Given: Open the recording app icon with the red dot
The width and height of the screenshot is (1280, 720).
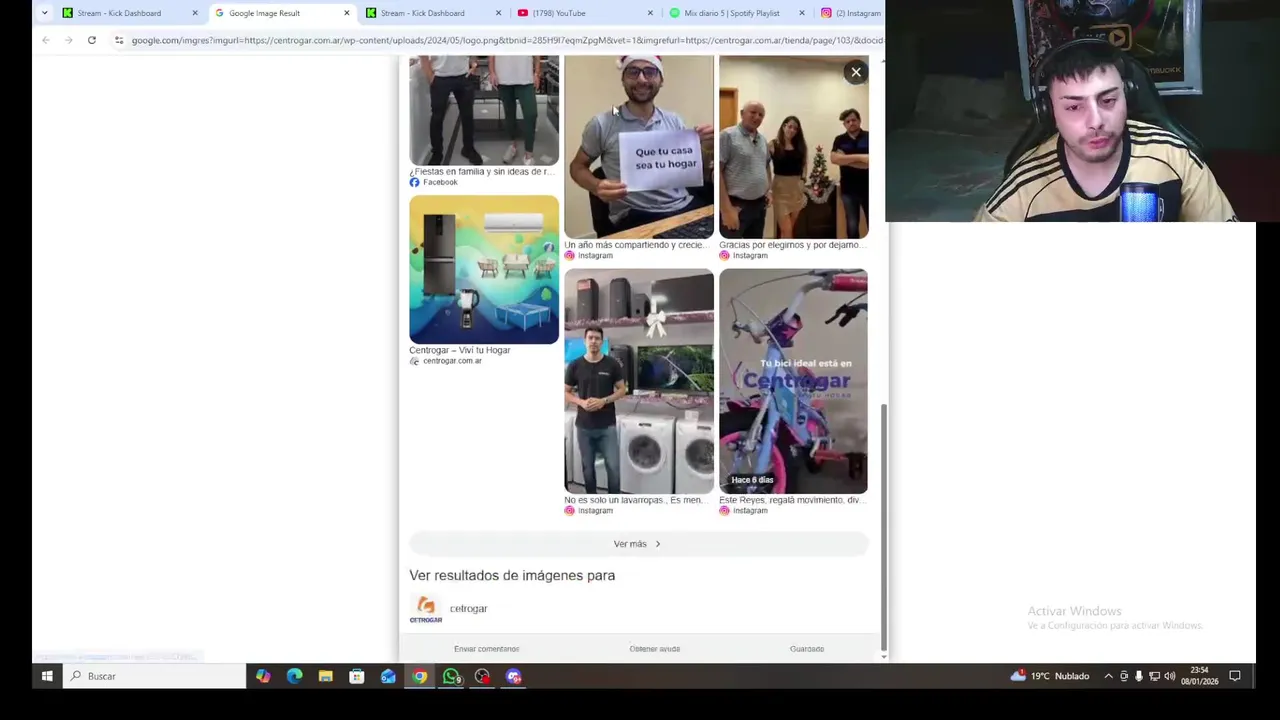Looking at the screenshot, I should coord(482,676).
